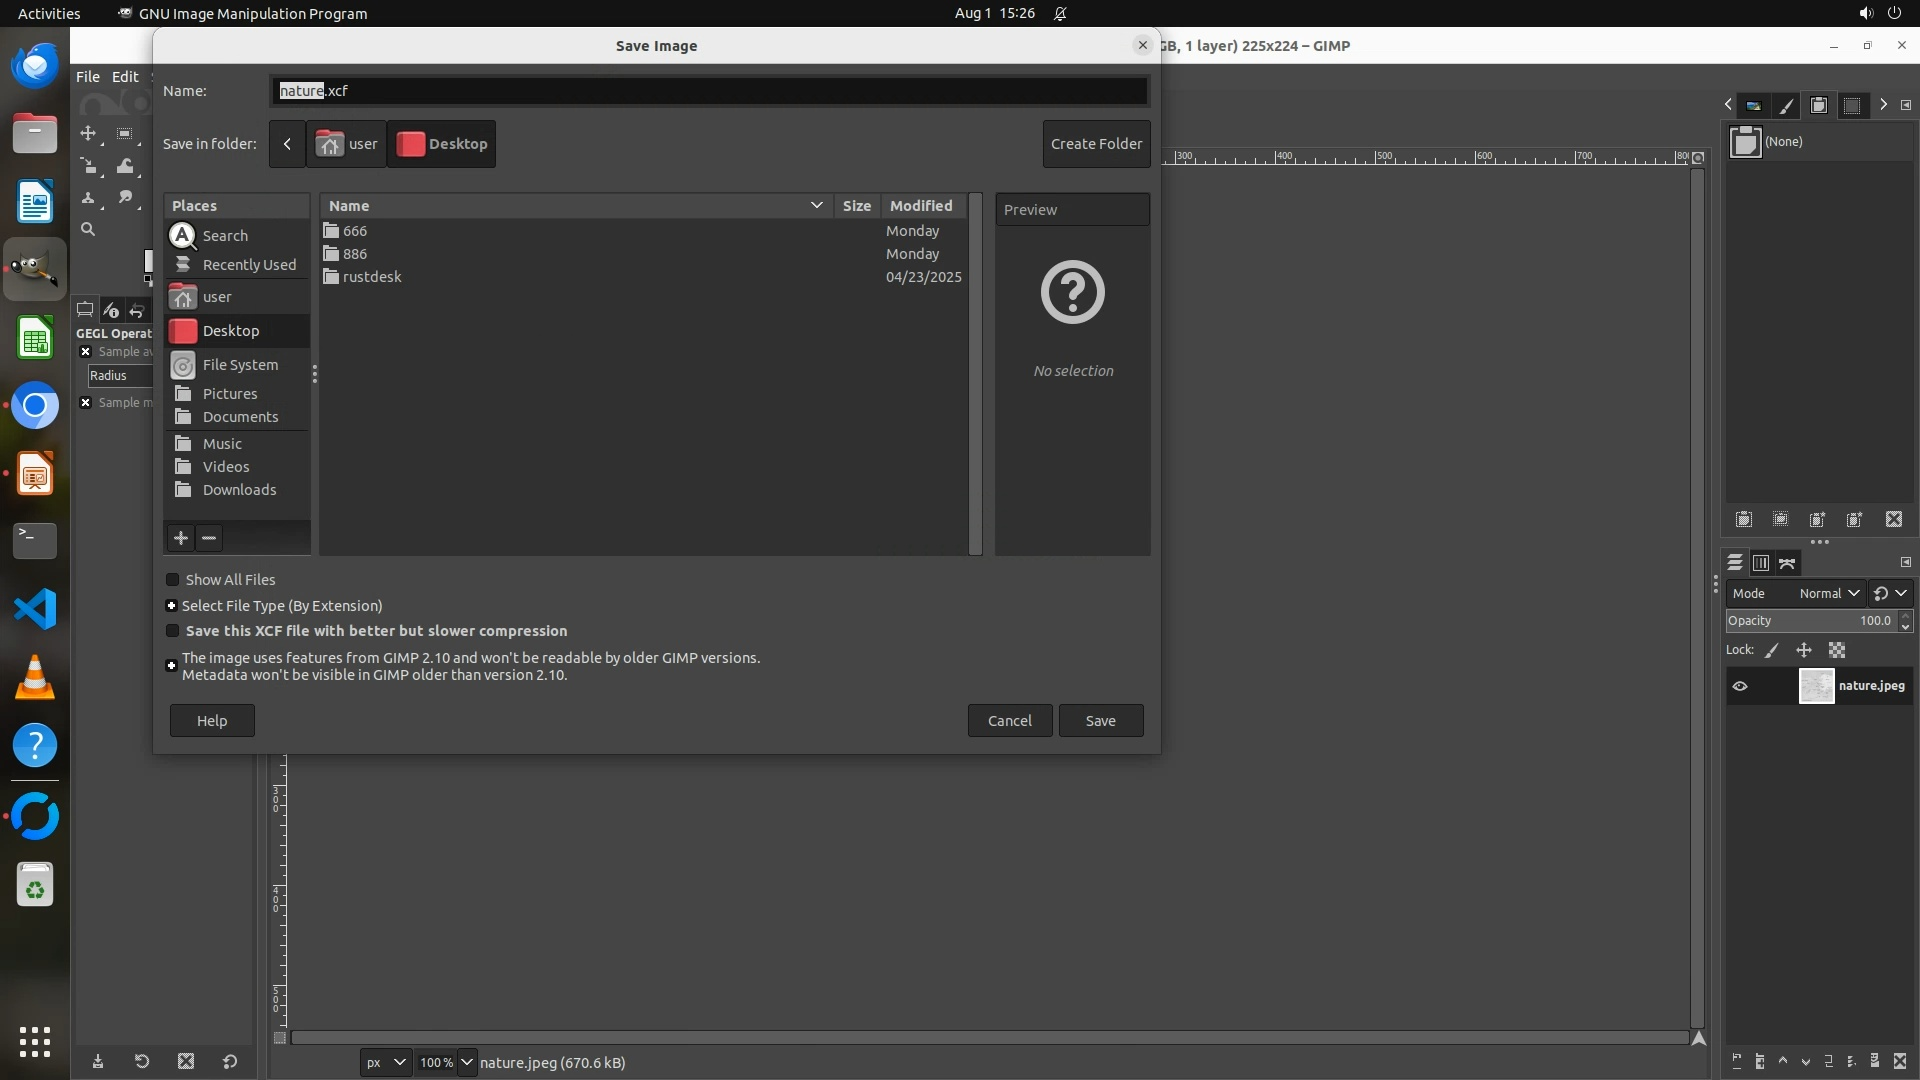Check better but slower compression option
This screenshot has width=1920, height=1080.
coord(172,631)
